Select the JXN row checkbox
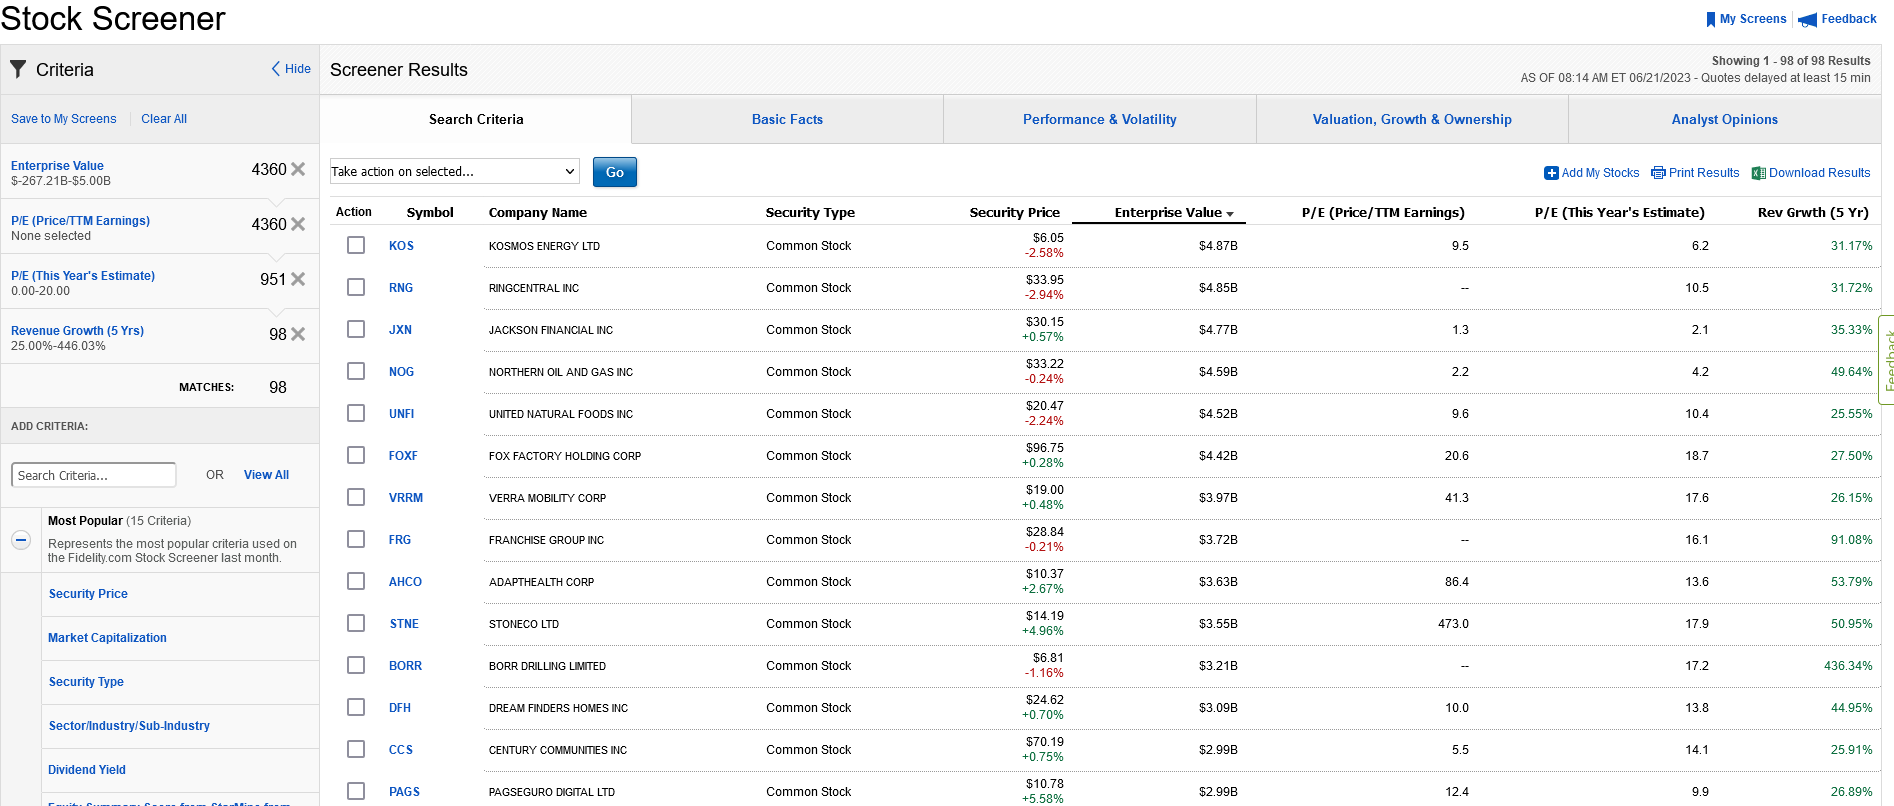Image resolution: width=1894 pixels, height=806 pixels. (x=356, y=329)
